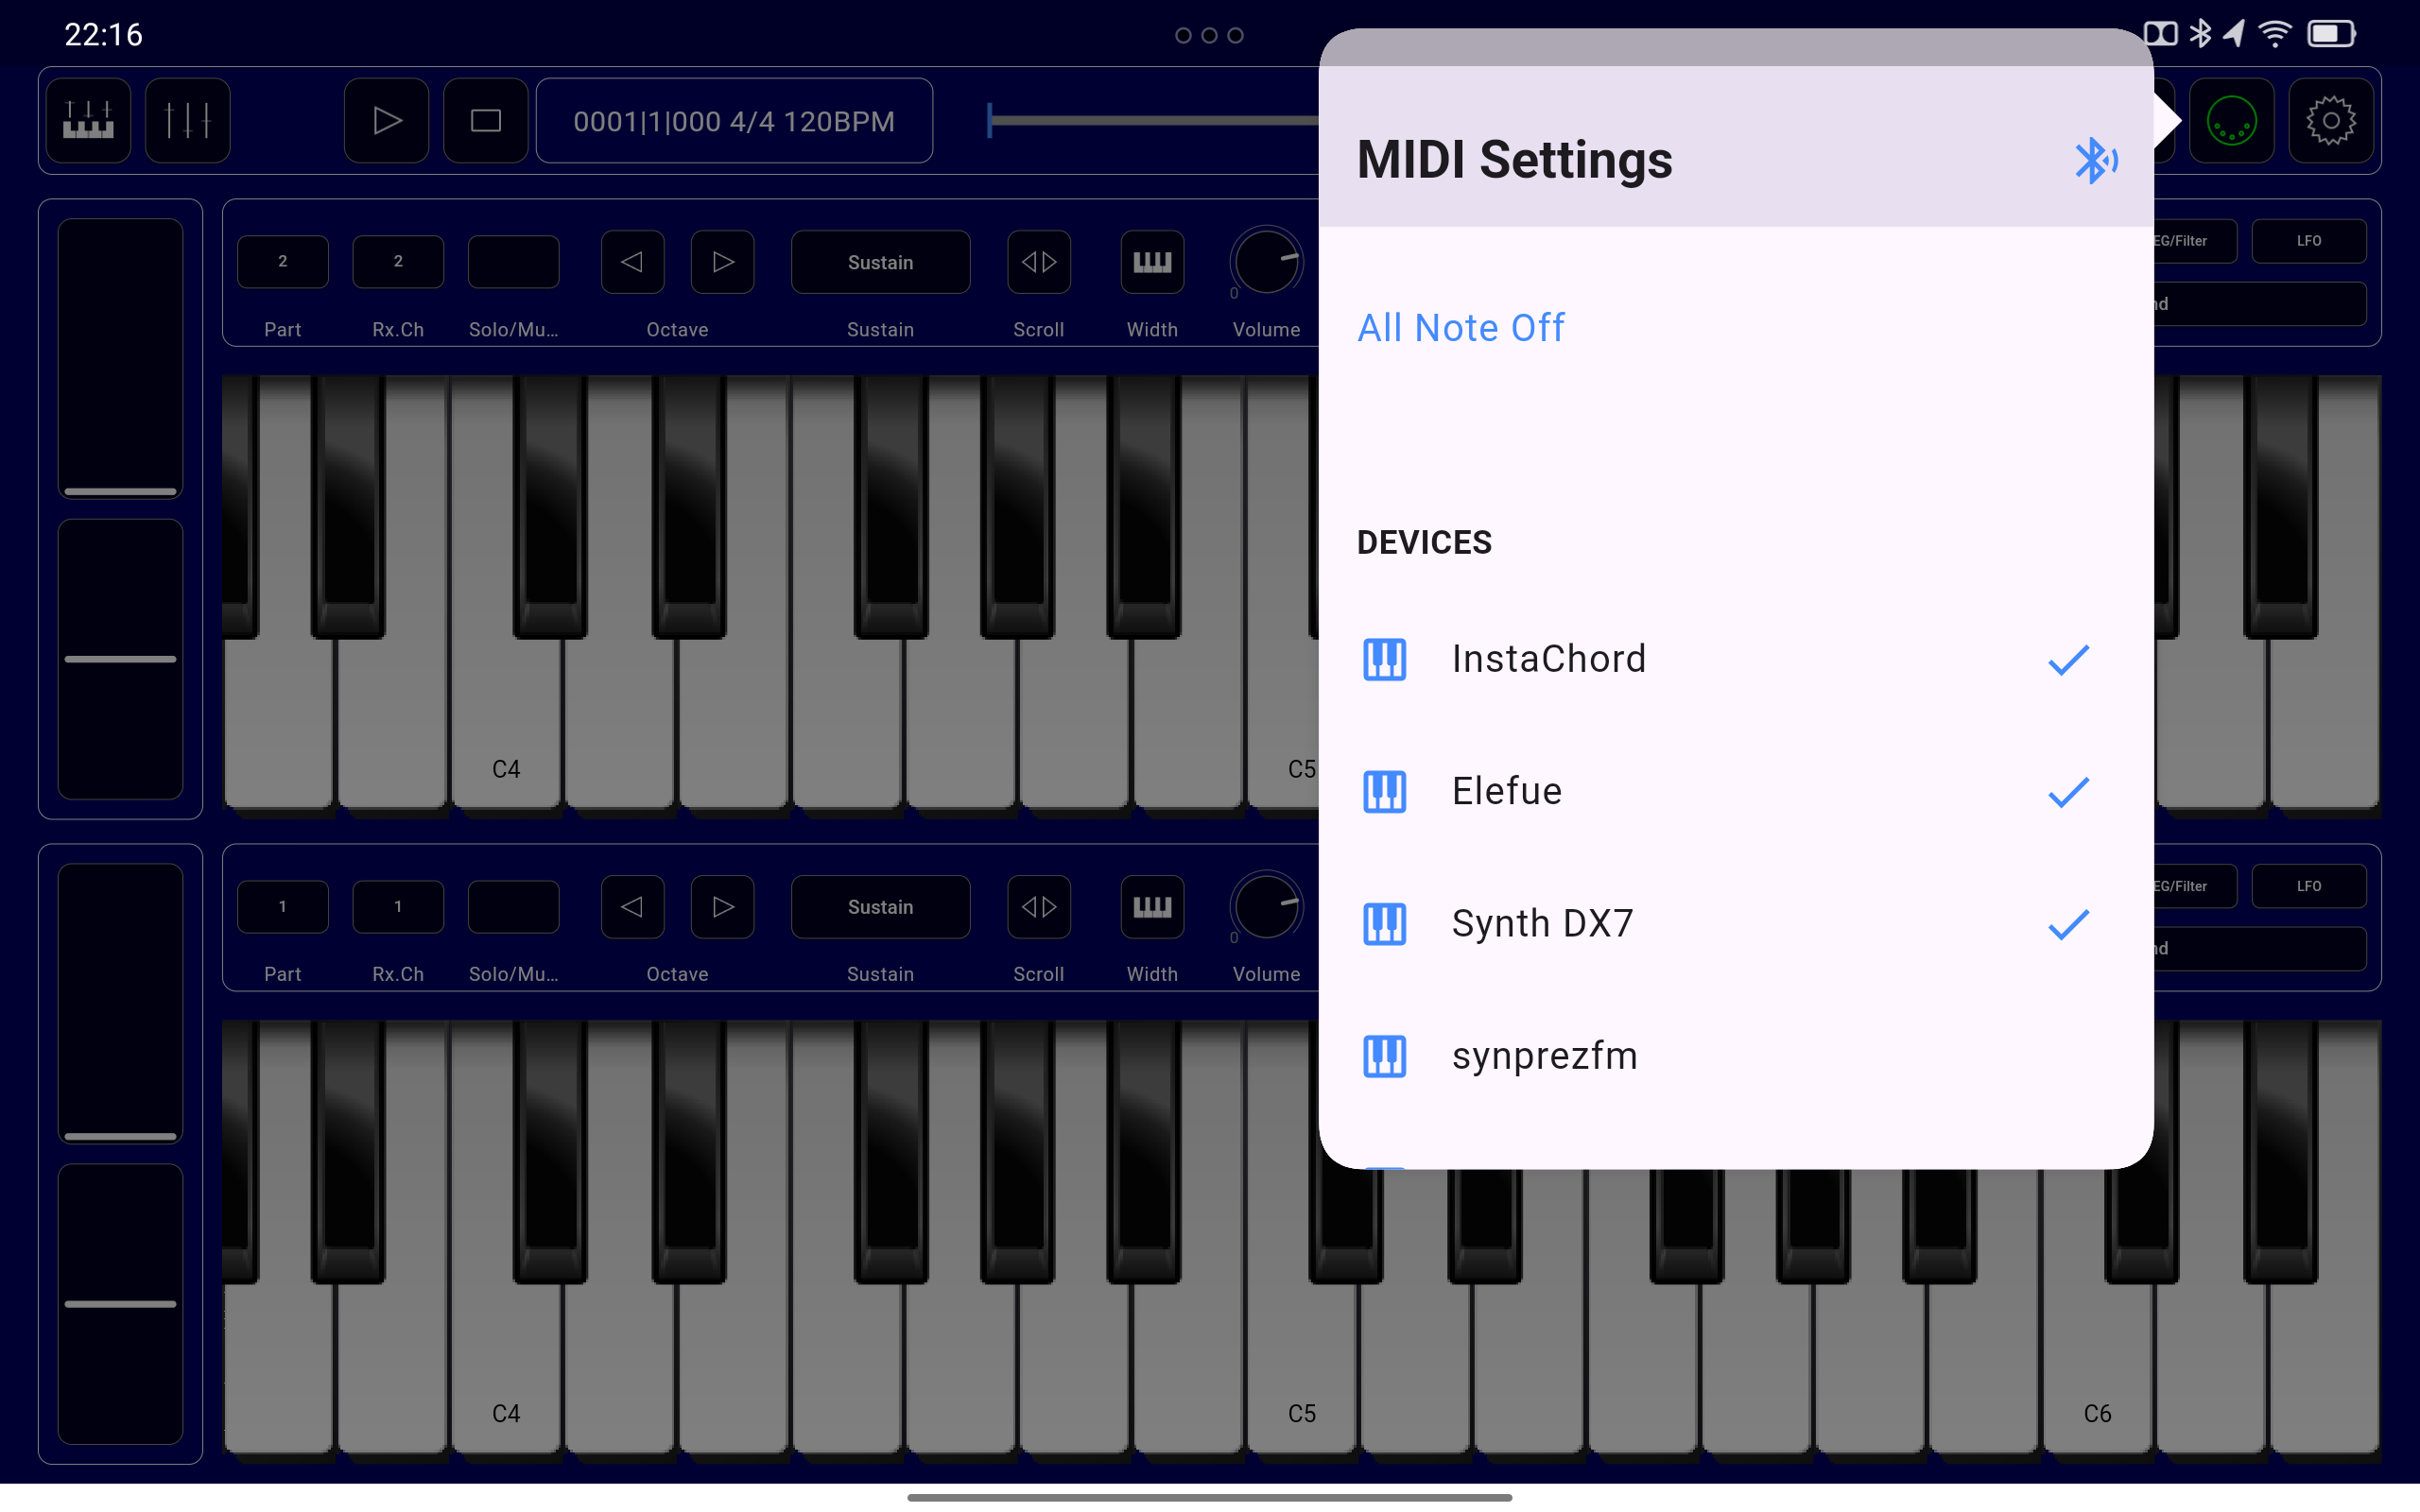Stop playback with the square button
2420x1512 pixels.
click(486, 121)
